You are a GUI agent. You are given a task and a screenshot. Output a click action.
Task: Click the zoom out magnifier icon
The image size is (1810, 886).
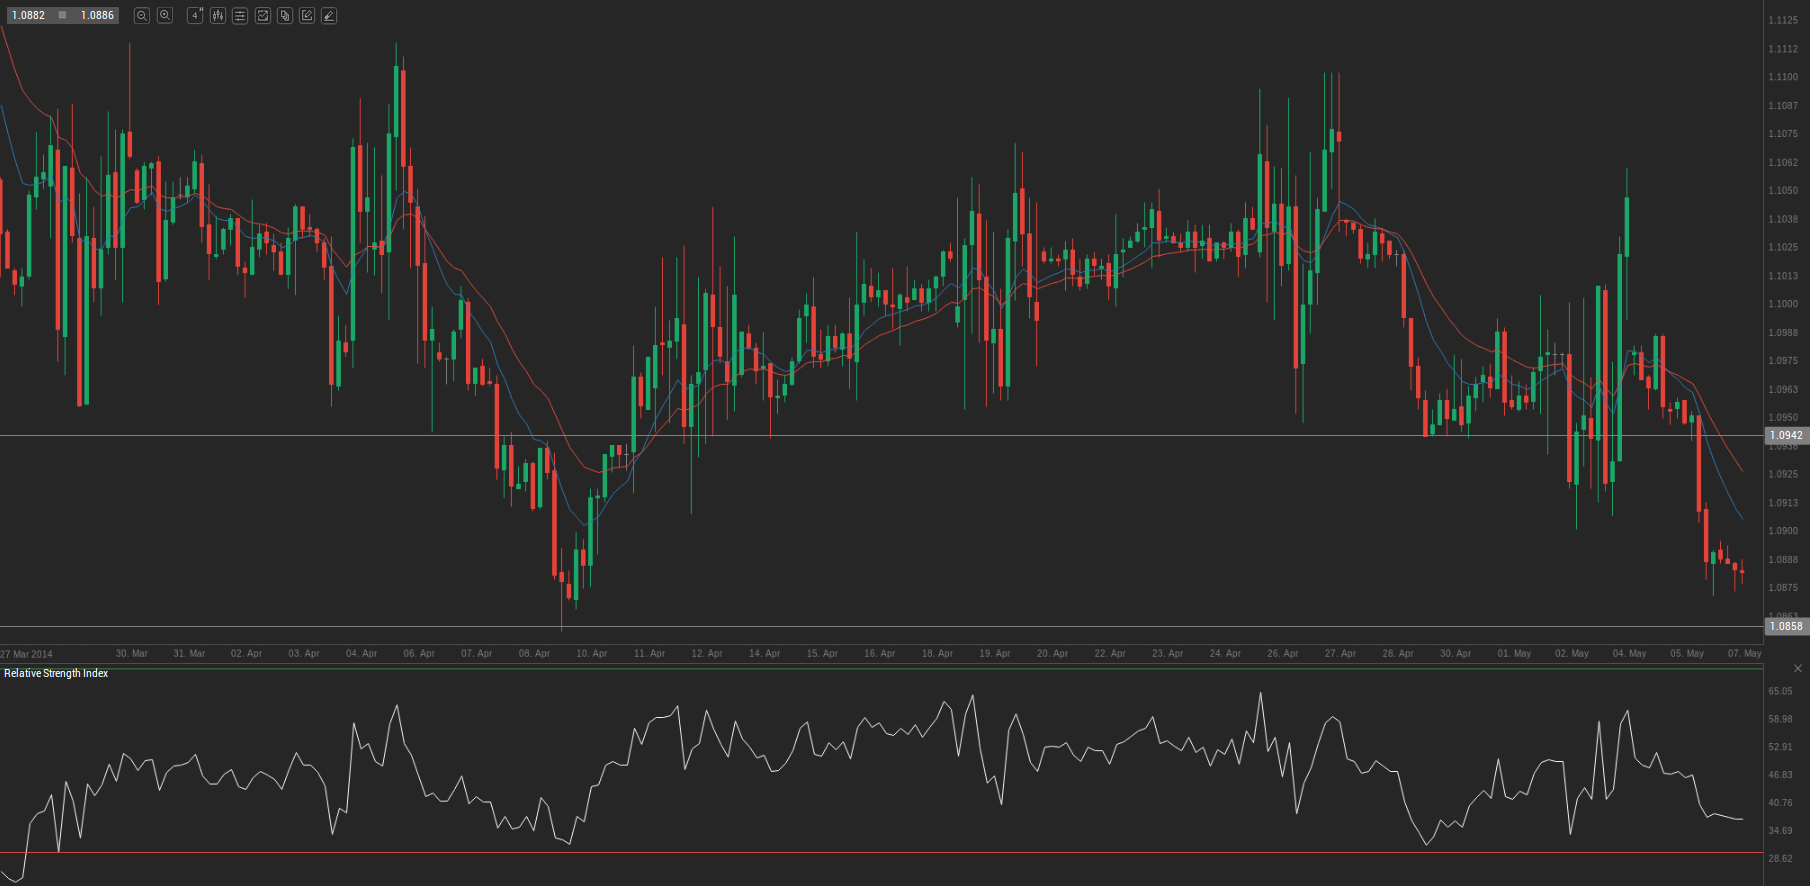[x=142, y=15]
